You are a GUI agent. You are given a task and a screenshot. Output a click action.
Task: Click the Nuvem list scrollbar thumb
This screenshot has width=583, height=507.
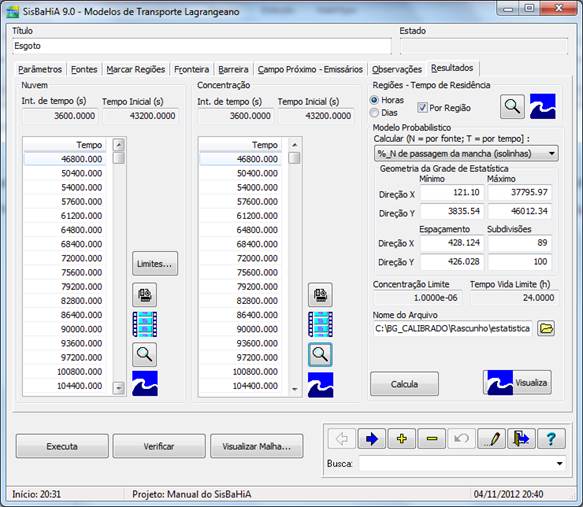coord(119,158)
